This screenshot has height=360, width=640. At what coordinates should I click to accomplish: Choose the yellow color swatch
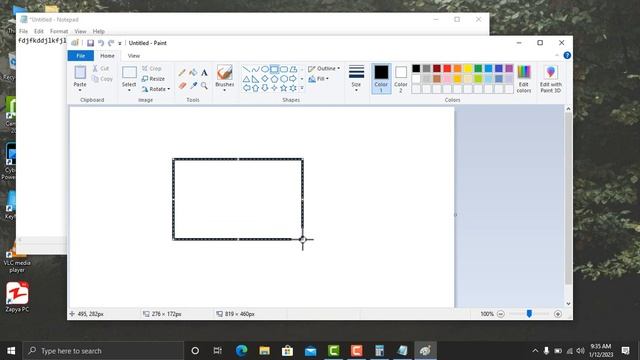pyautogui.click(x=468, y=68)
